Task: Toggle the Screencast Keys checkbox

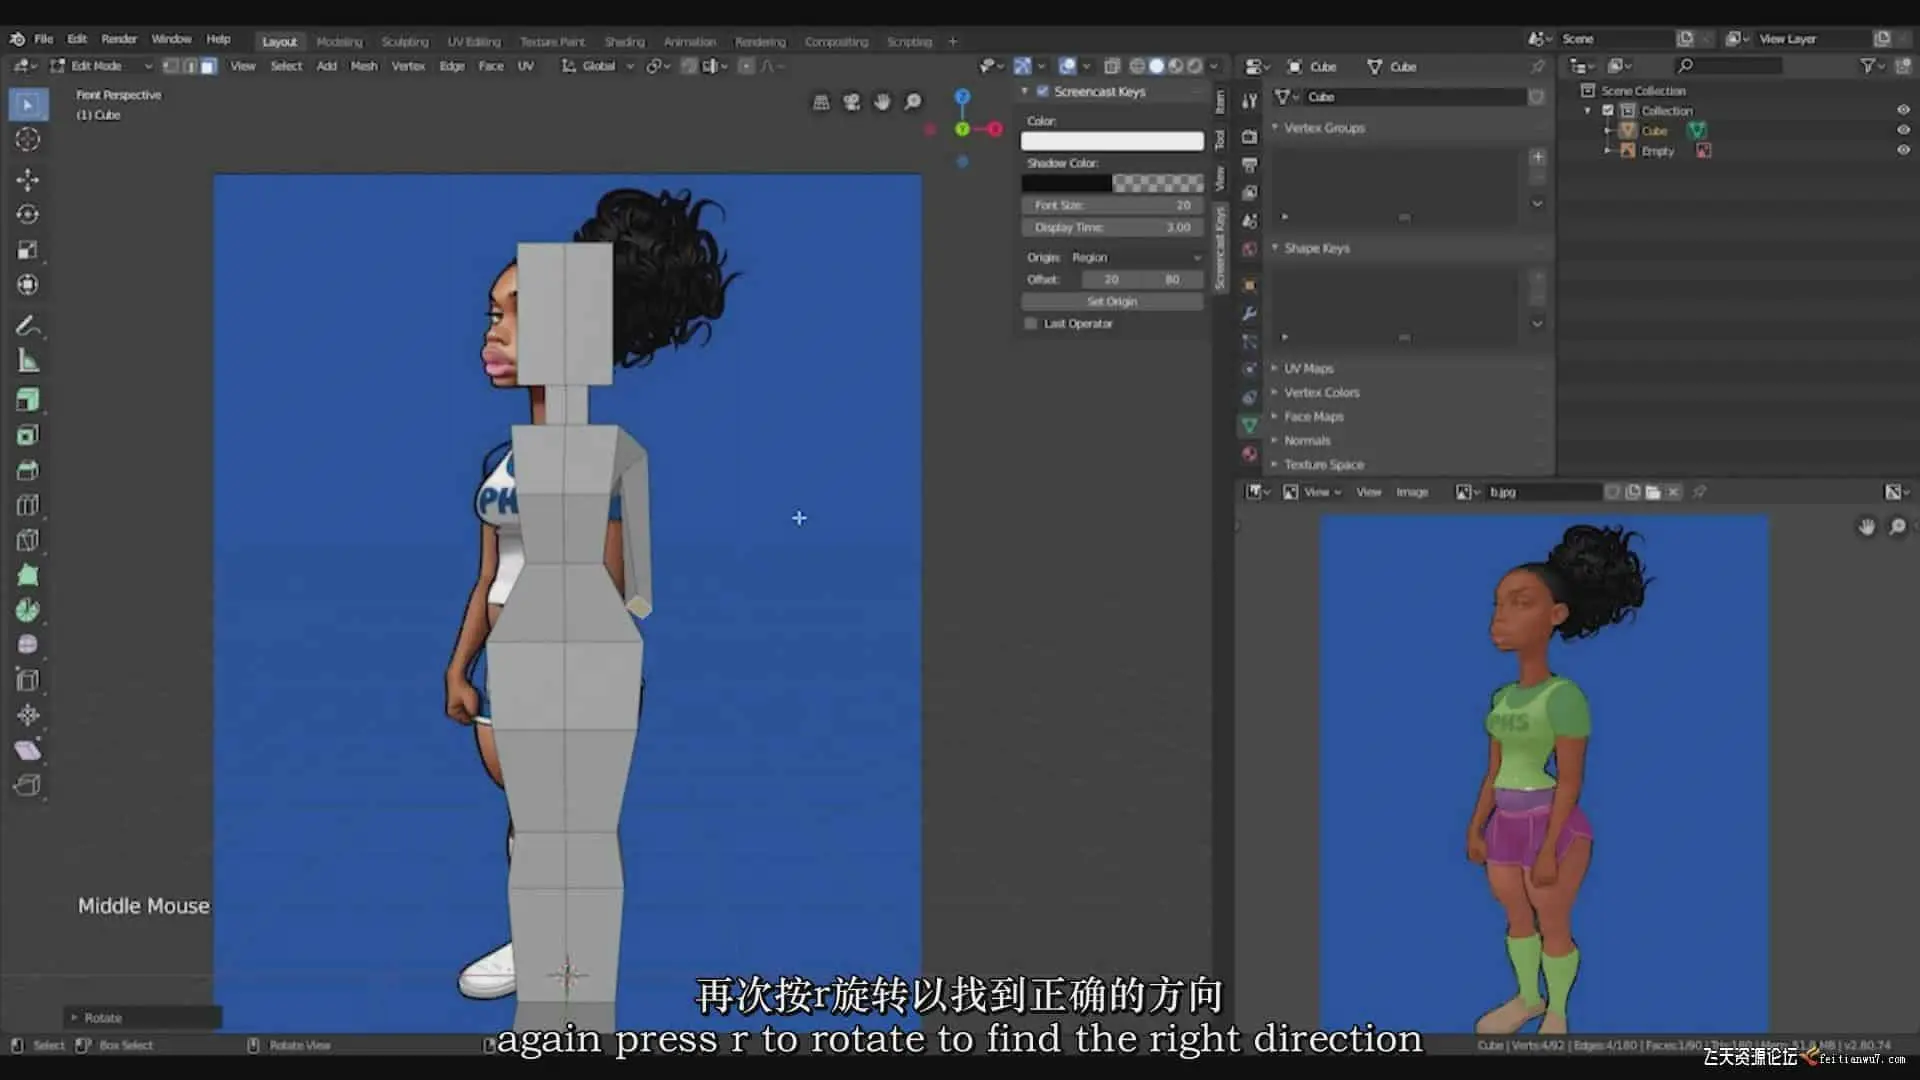Action: [1043, 91]
